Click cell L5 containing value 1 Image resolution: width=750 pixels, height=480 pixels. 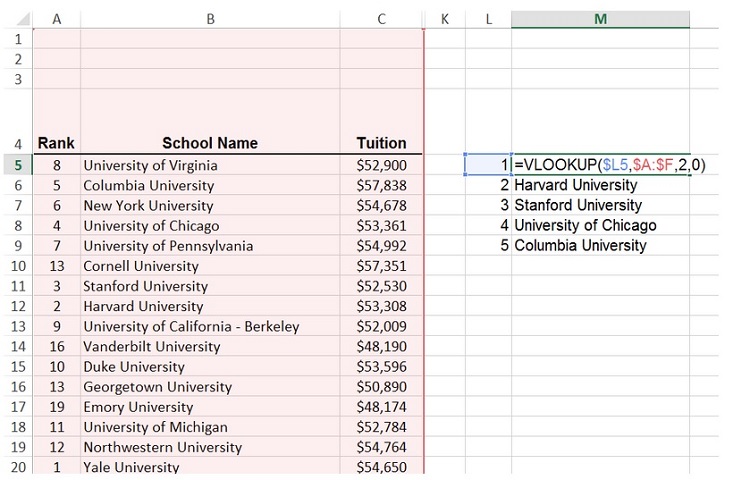[x=488, y=165]
